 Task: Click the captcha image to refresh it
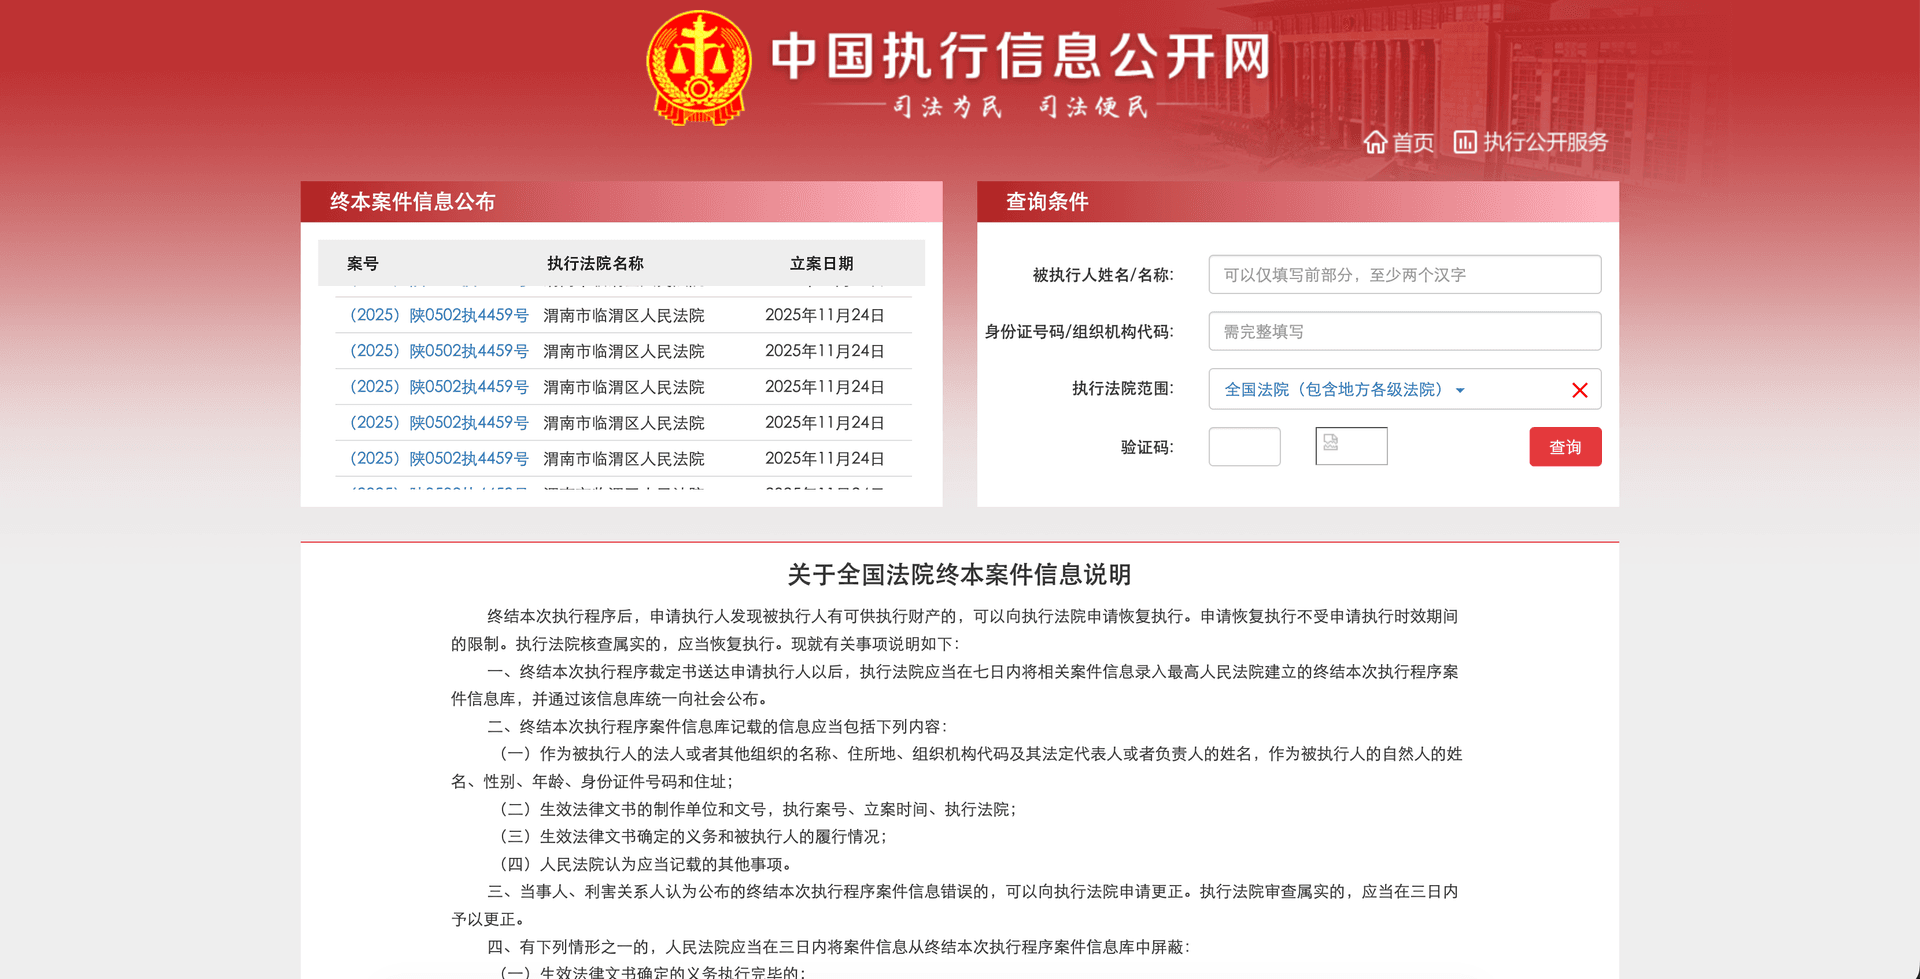(1351, 446)
